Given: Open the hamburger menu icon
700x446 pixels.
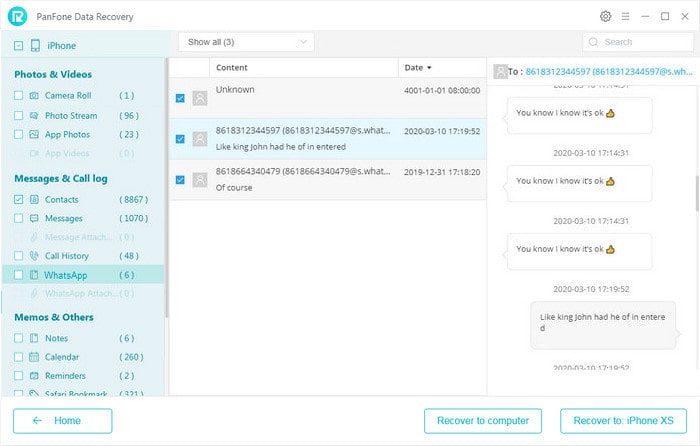Looking at the screenshot, I should tap(625, 17).
